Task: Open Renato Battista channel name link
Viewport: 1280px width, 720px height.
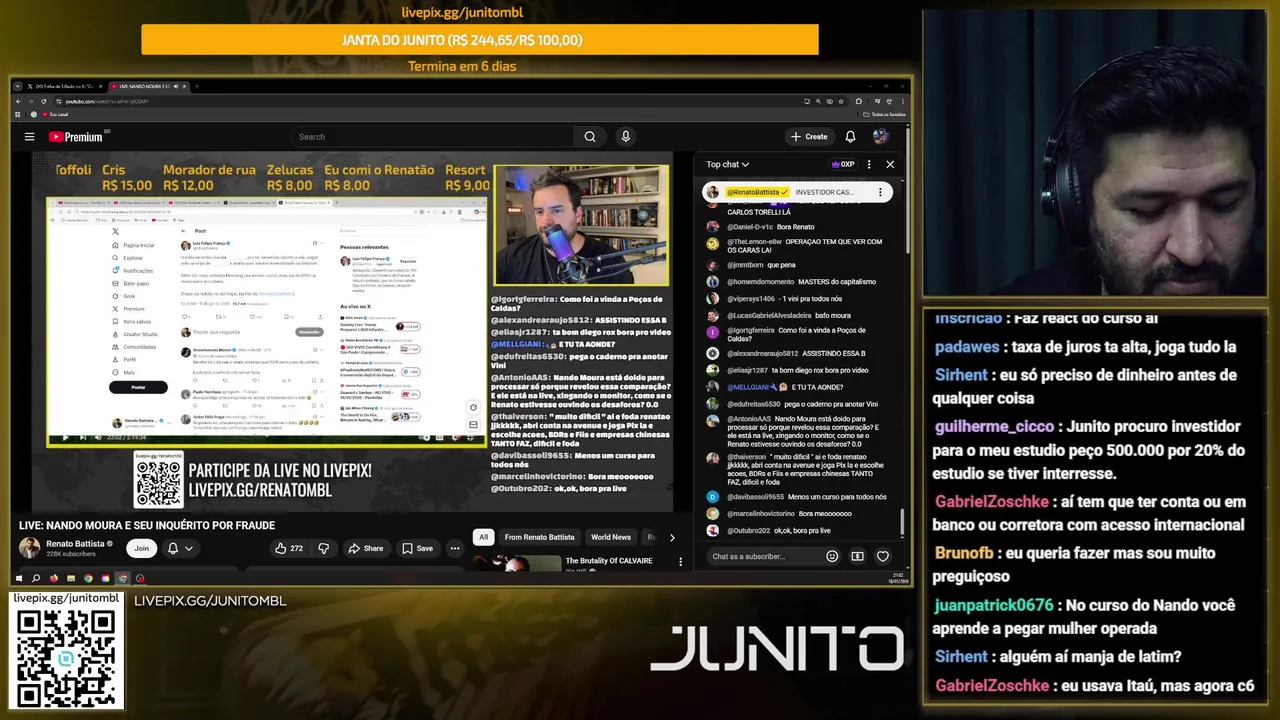Action: (75, 543)
